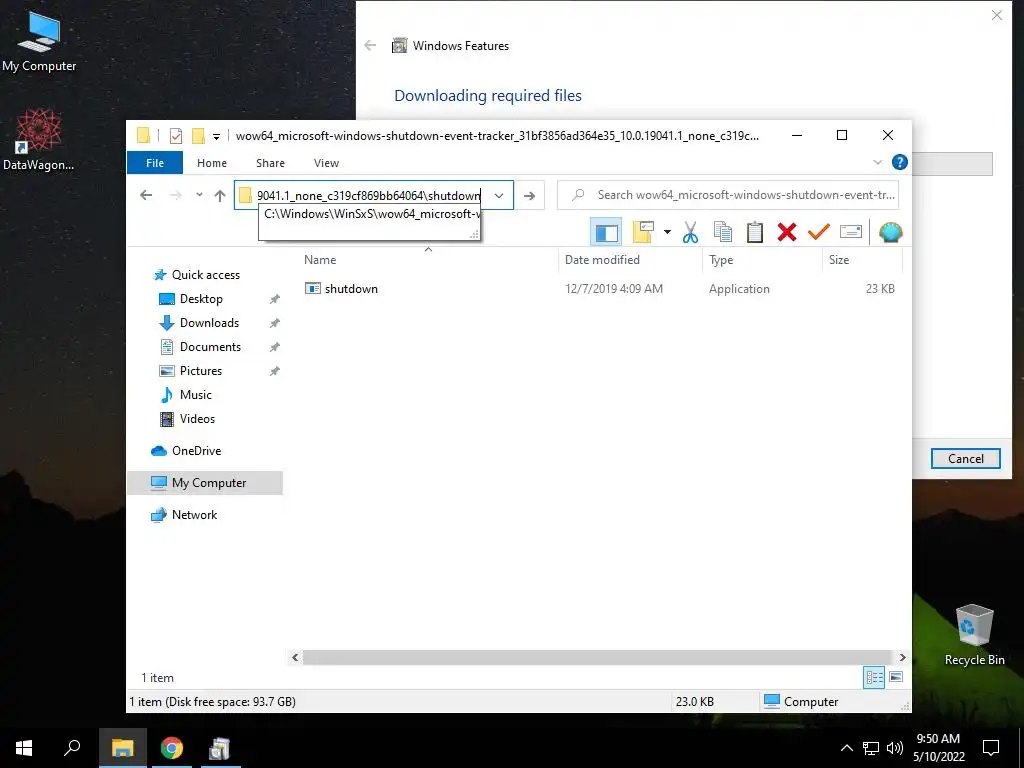Viewport: 1024px width, 768px height.
Task: Select Quick access in navigation pane
Action: tap(205, 275)
